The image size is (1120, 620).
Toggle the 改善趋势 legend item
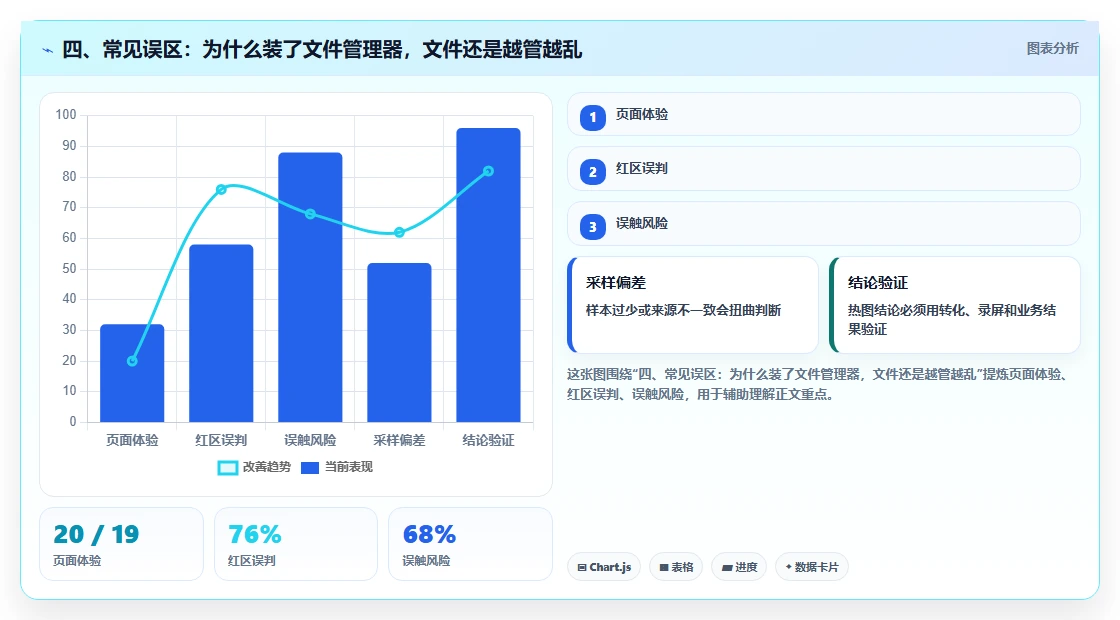pyautogui.click(x=254, y=467)
